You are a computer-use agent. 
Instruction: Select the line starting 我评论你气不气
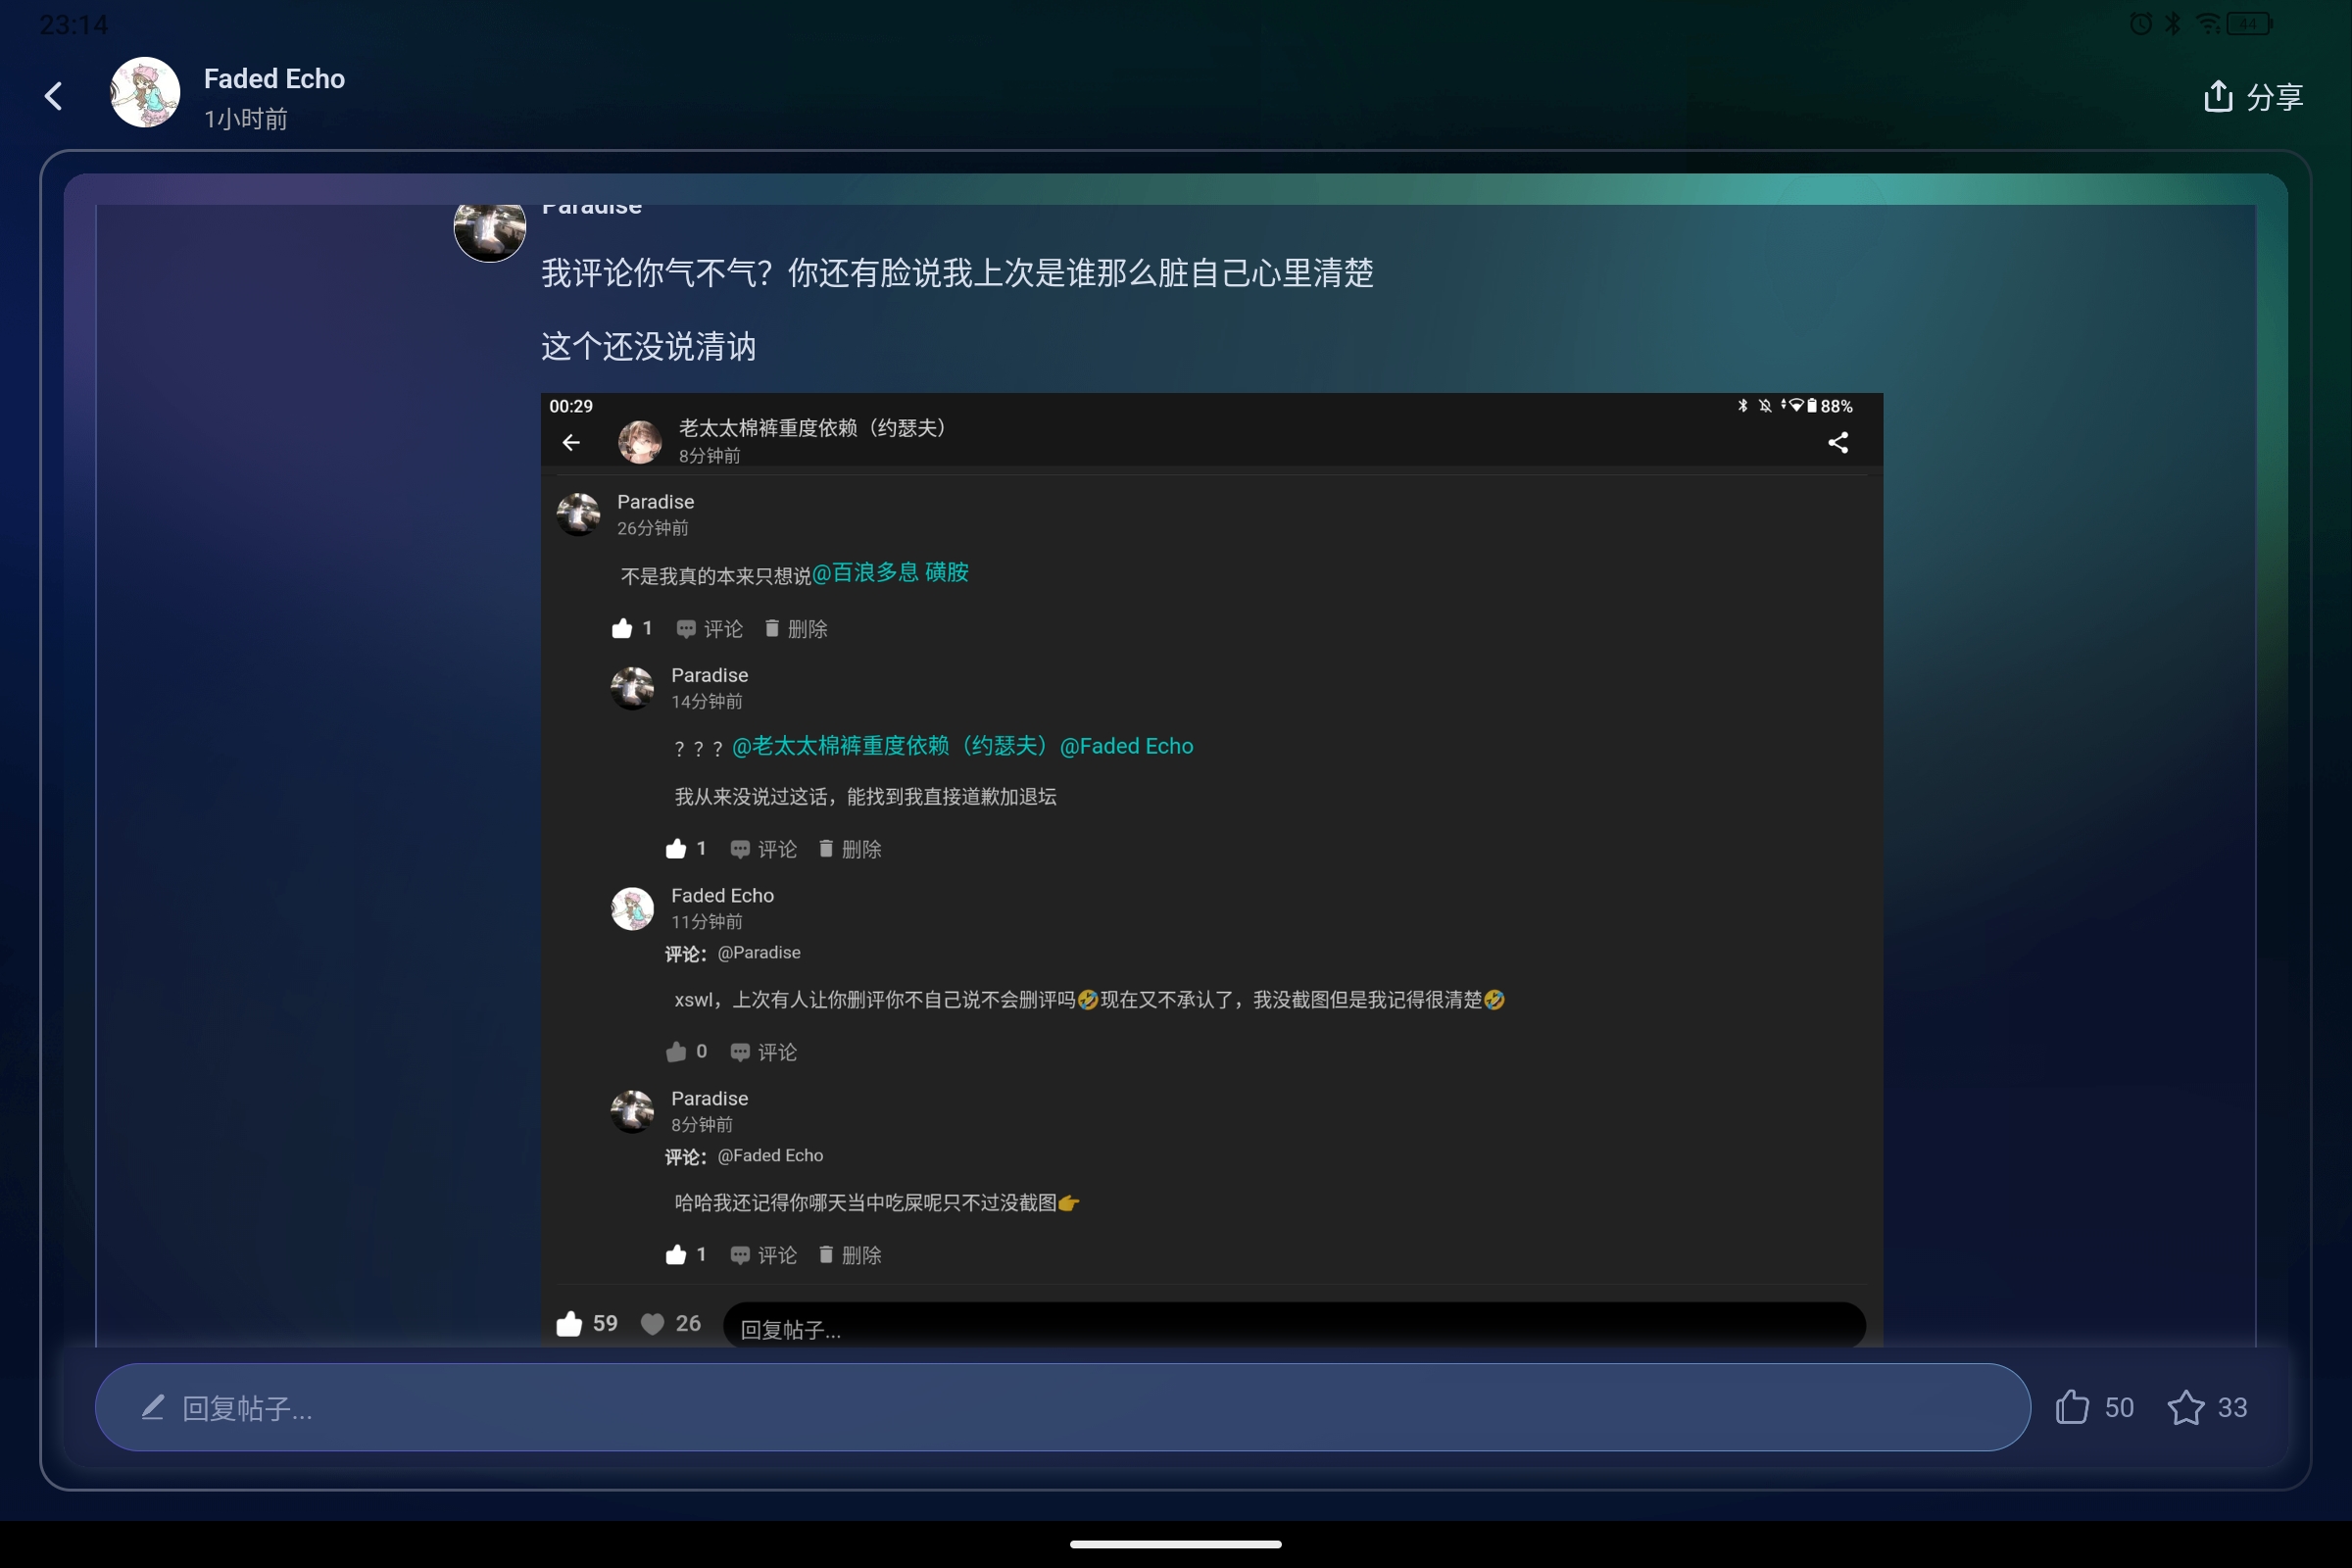point(957,272)
